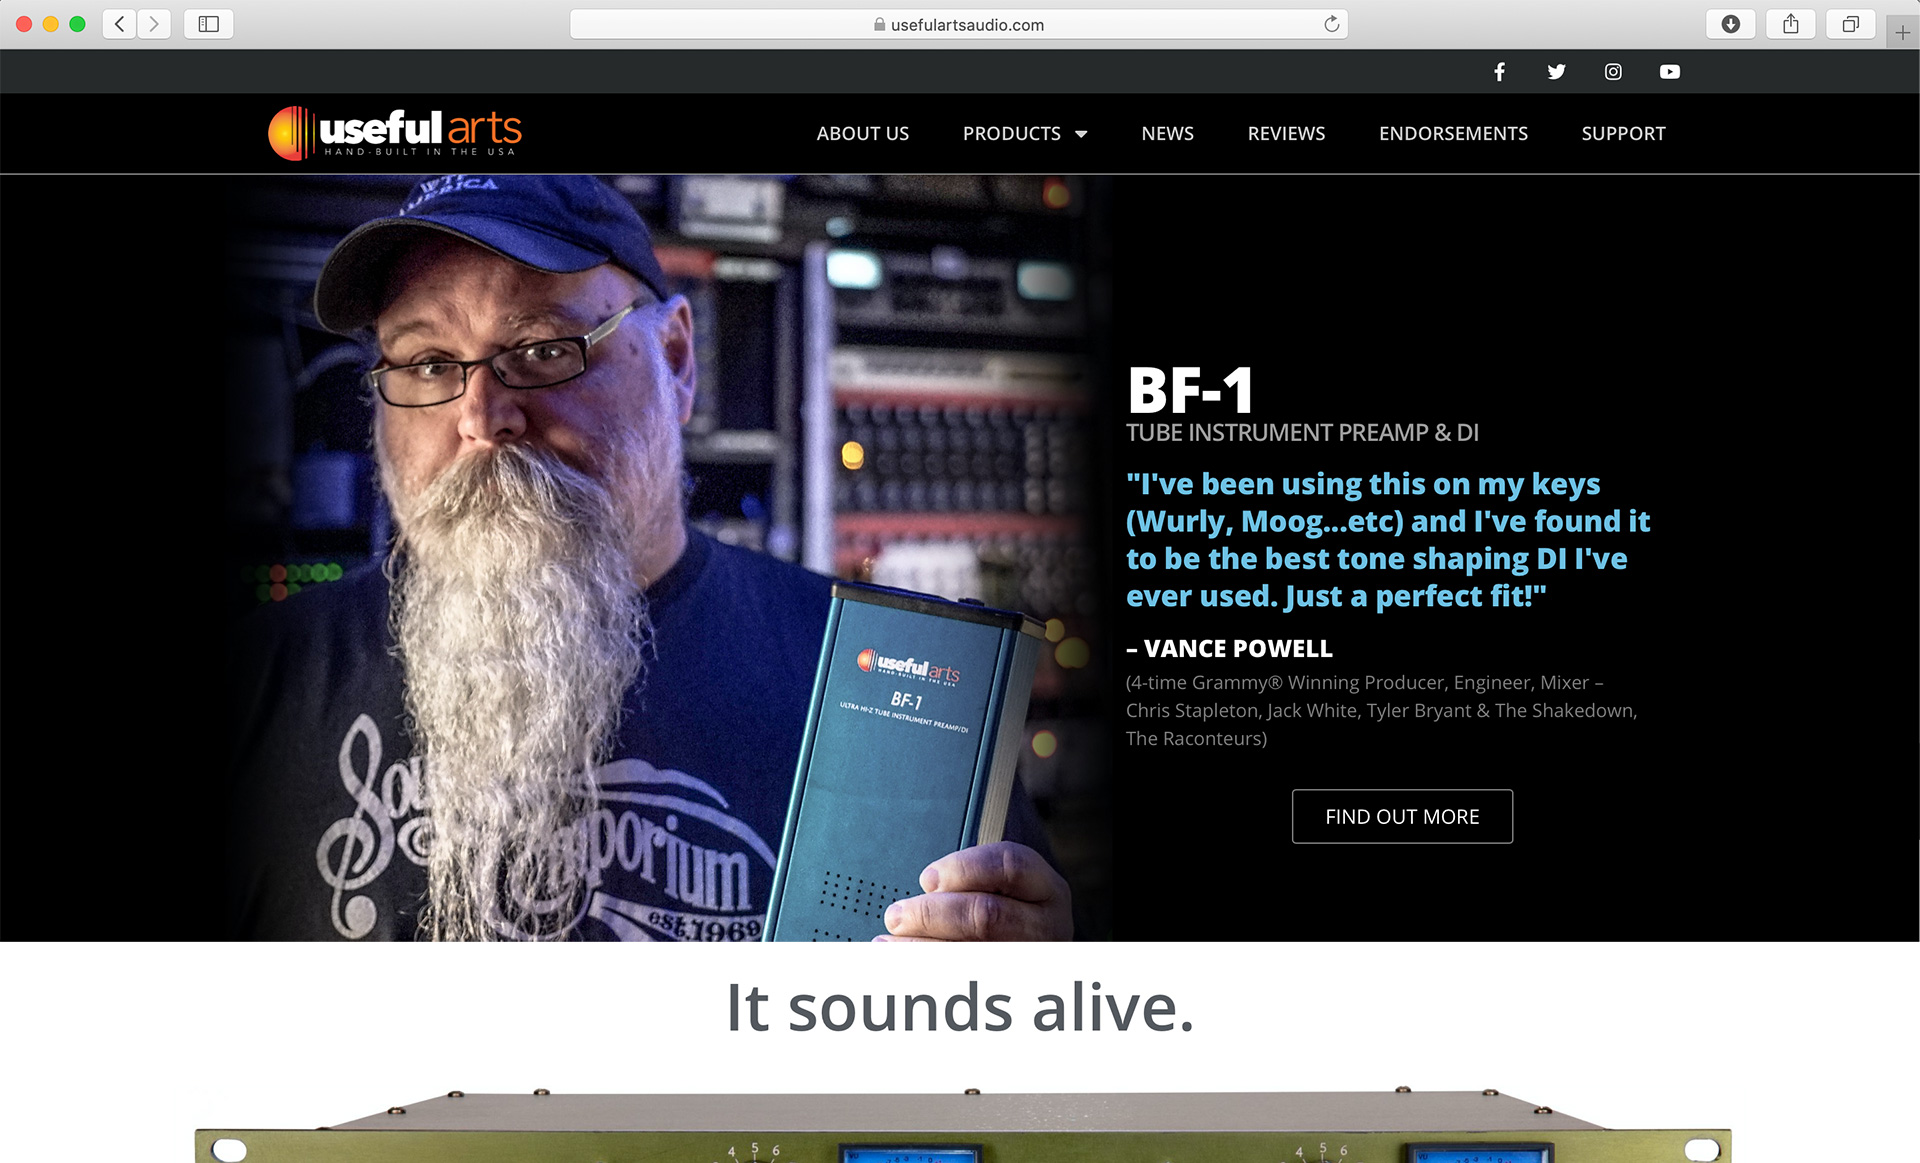Click the Grammy Winning Producer credits text
The height and width of the screenshot is (1163, 1920).
point(1381,710)
